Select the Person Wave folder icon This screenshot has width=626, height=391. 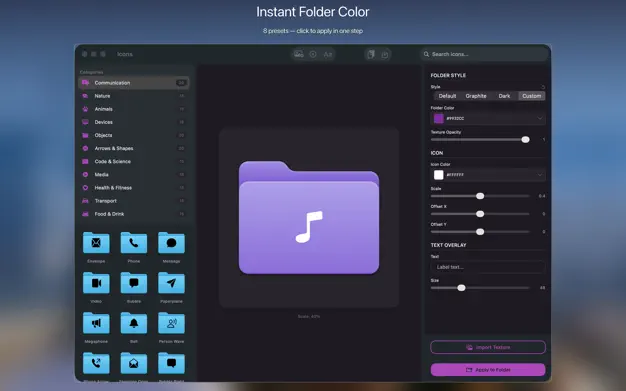171,323
